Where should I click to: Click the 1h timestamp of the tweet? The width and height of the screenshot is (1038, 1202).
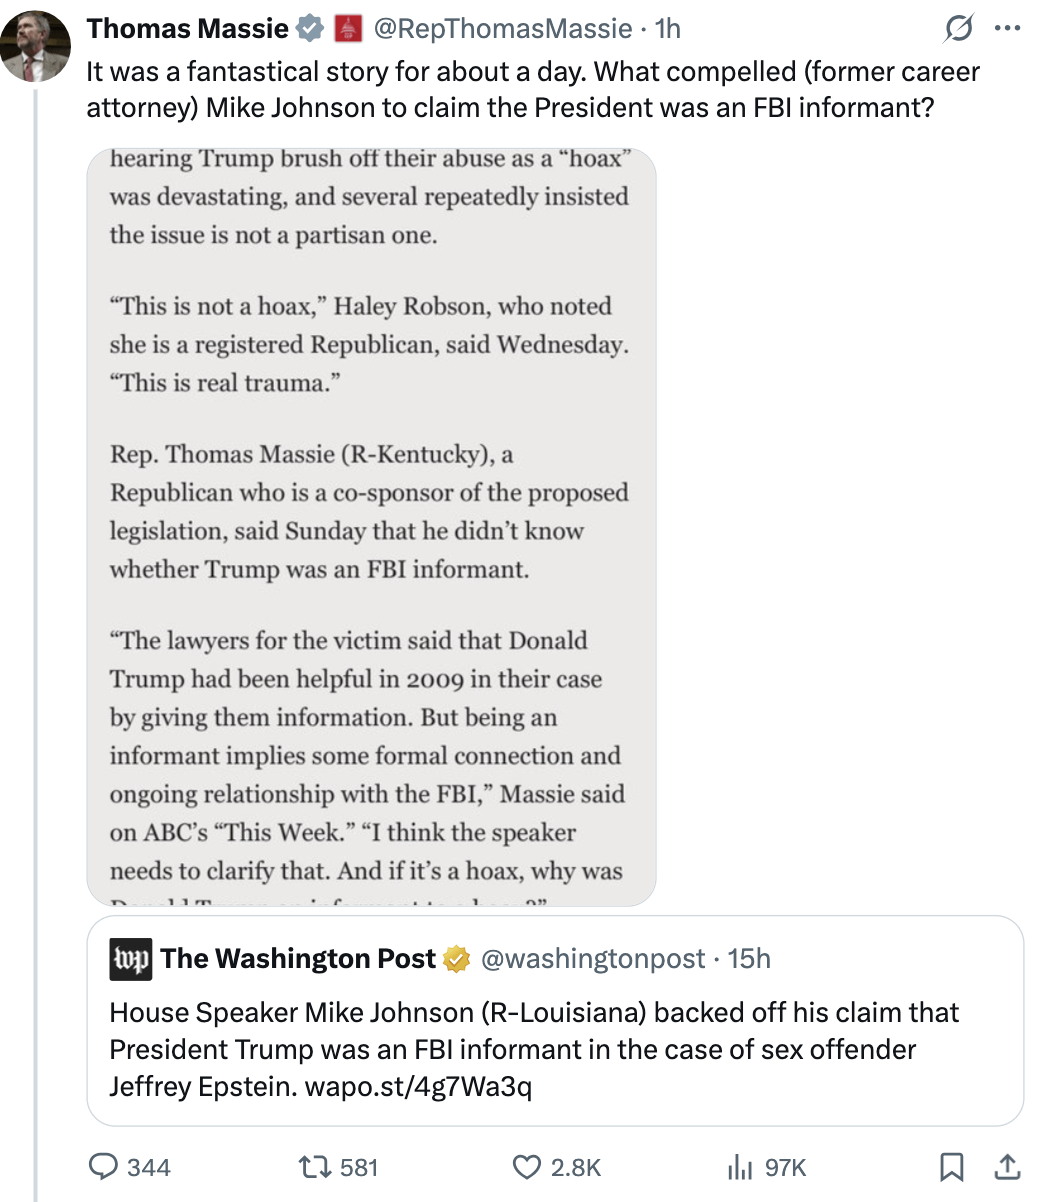[x=667, y=29]
